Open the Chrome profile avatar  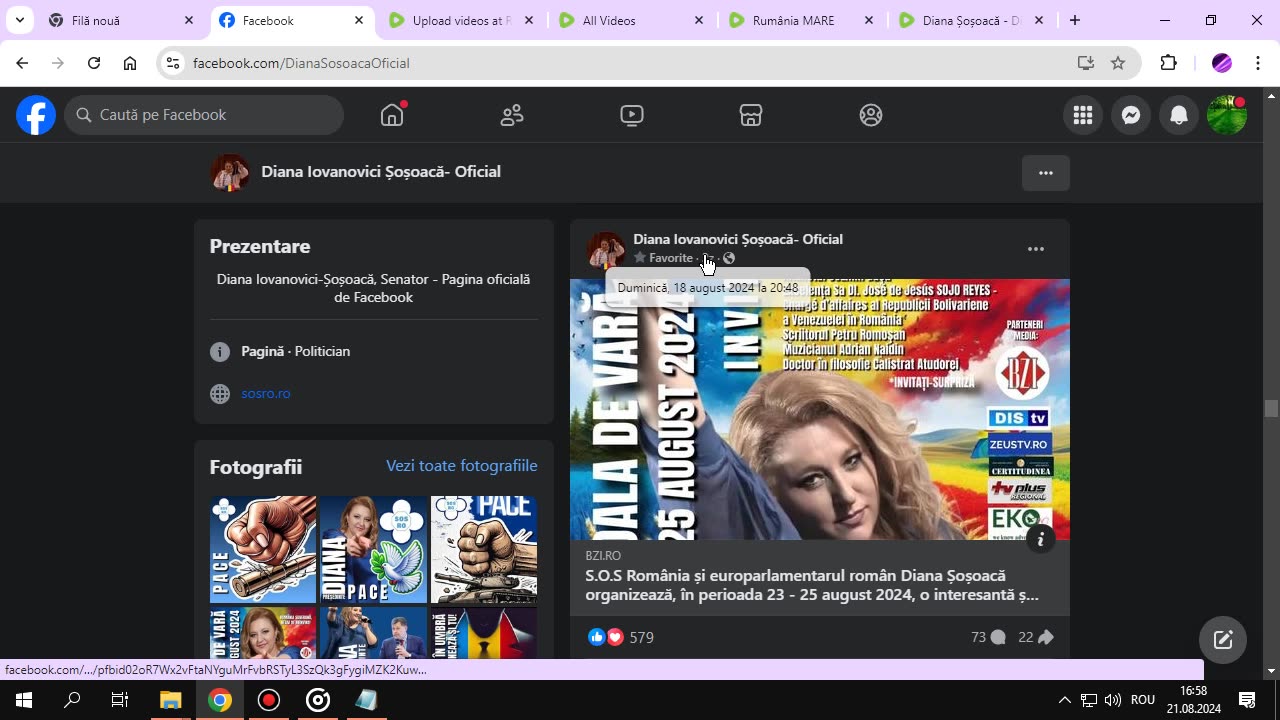[x=1222, y=63]
